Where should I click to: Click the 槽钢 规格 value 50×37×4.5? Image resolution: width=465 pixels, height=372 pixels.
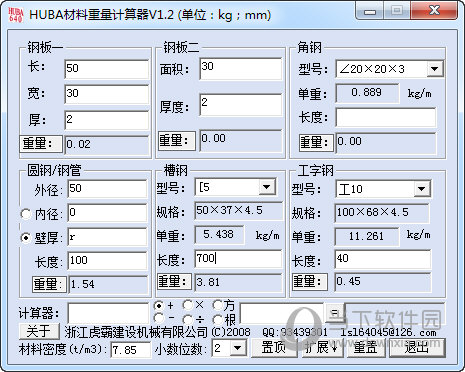[x=238, y=211]
